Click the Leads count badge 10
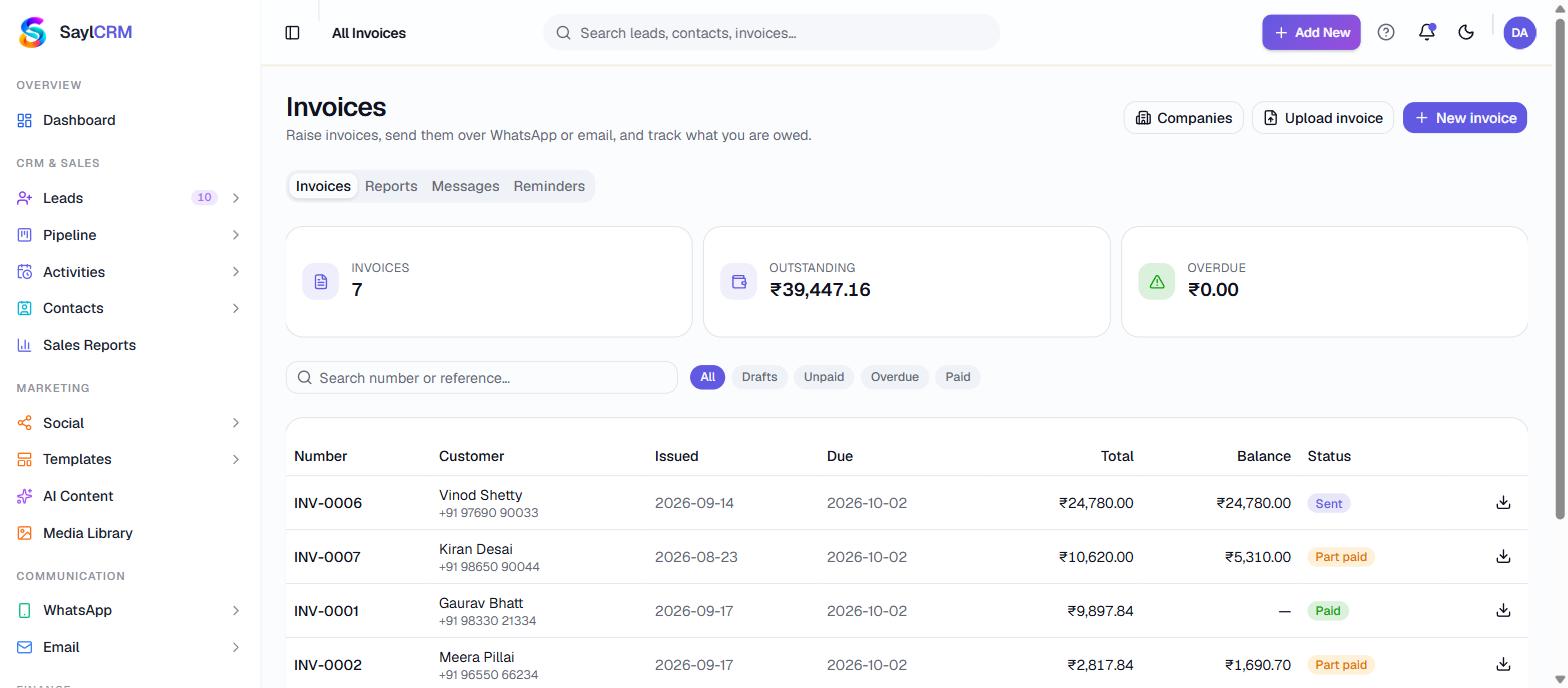The image size is (1568, 688). click(204, 198)
